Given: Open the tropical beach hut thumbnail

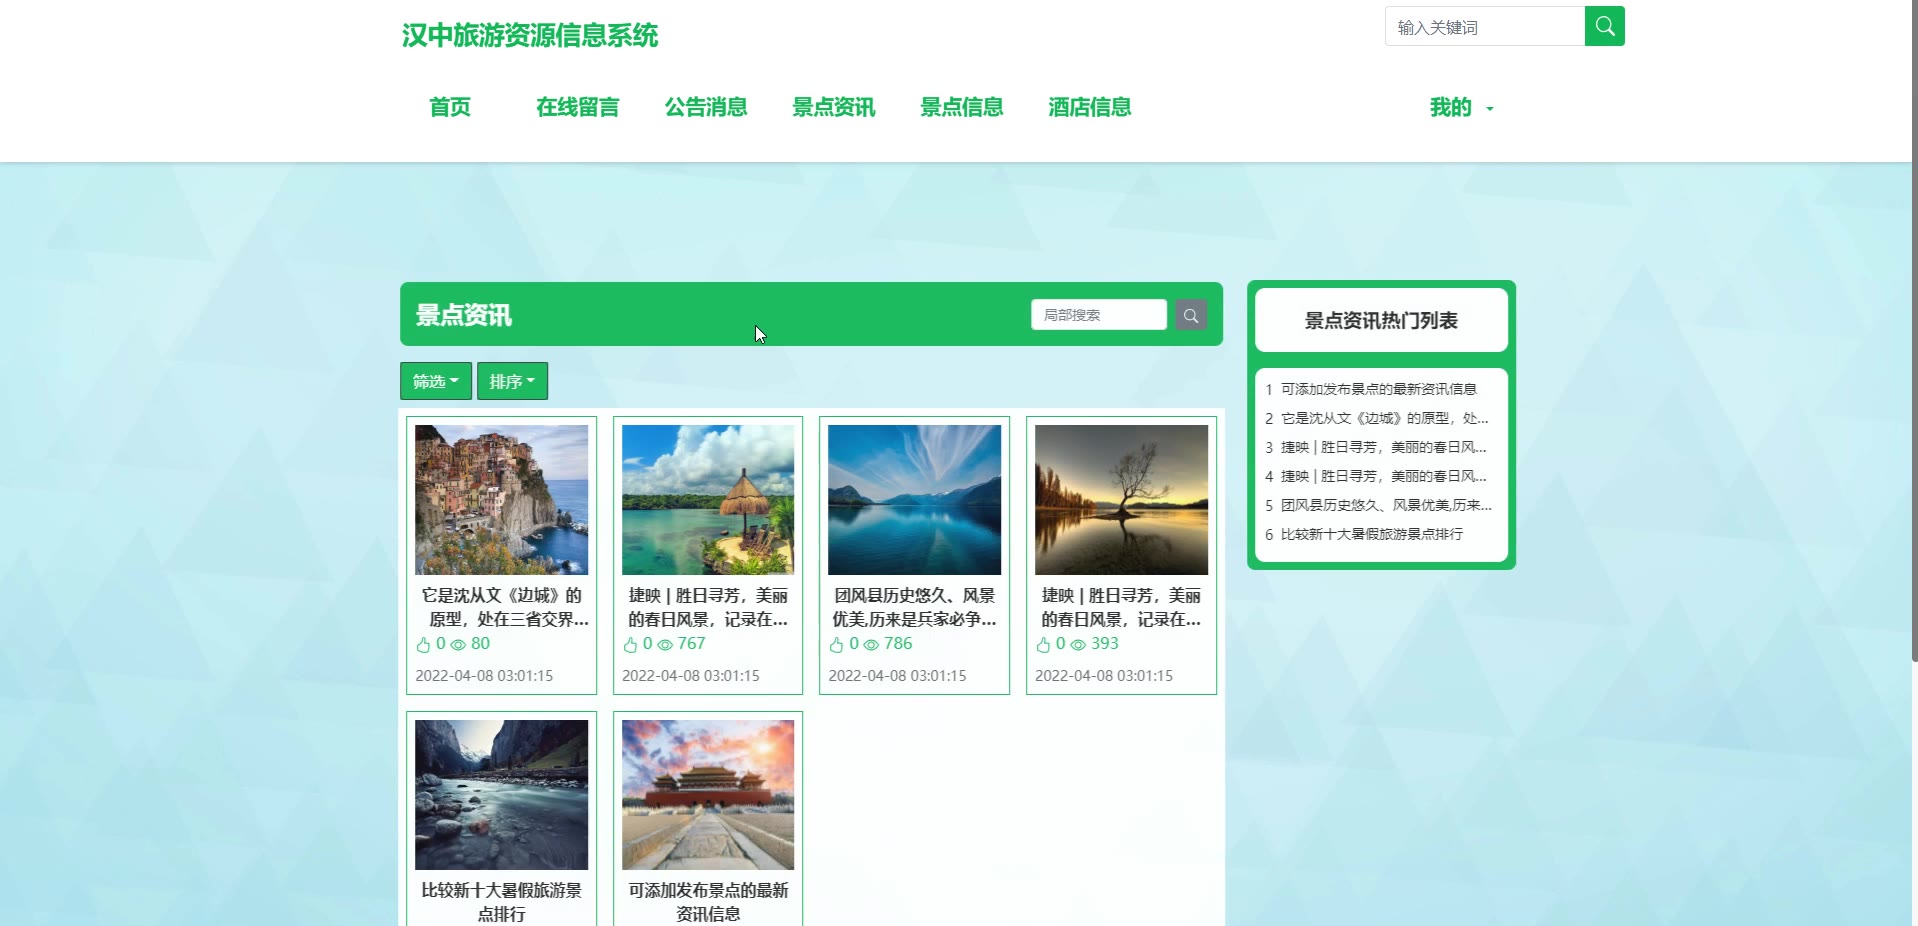Looking at the screenshot, I should click(x=708, y=500).
